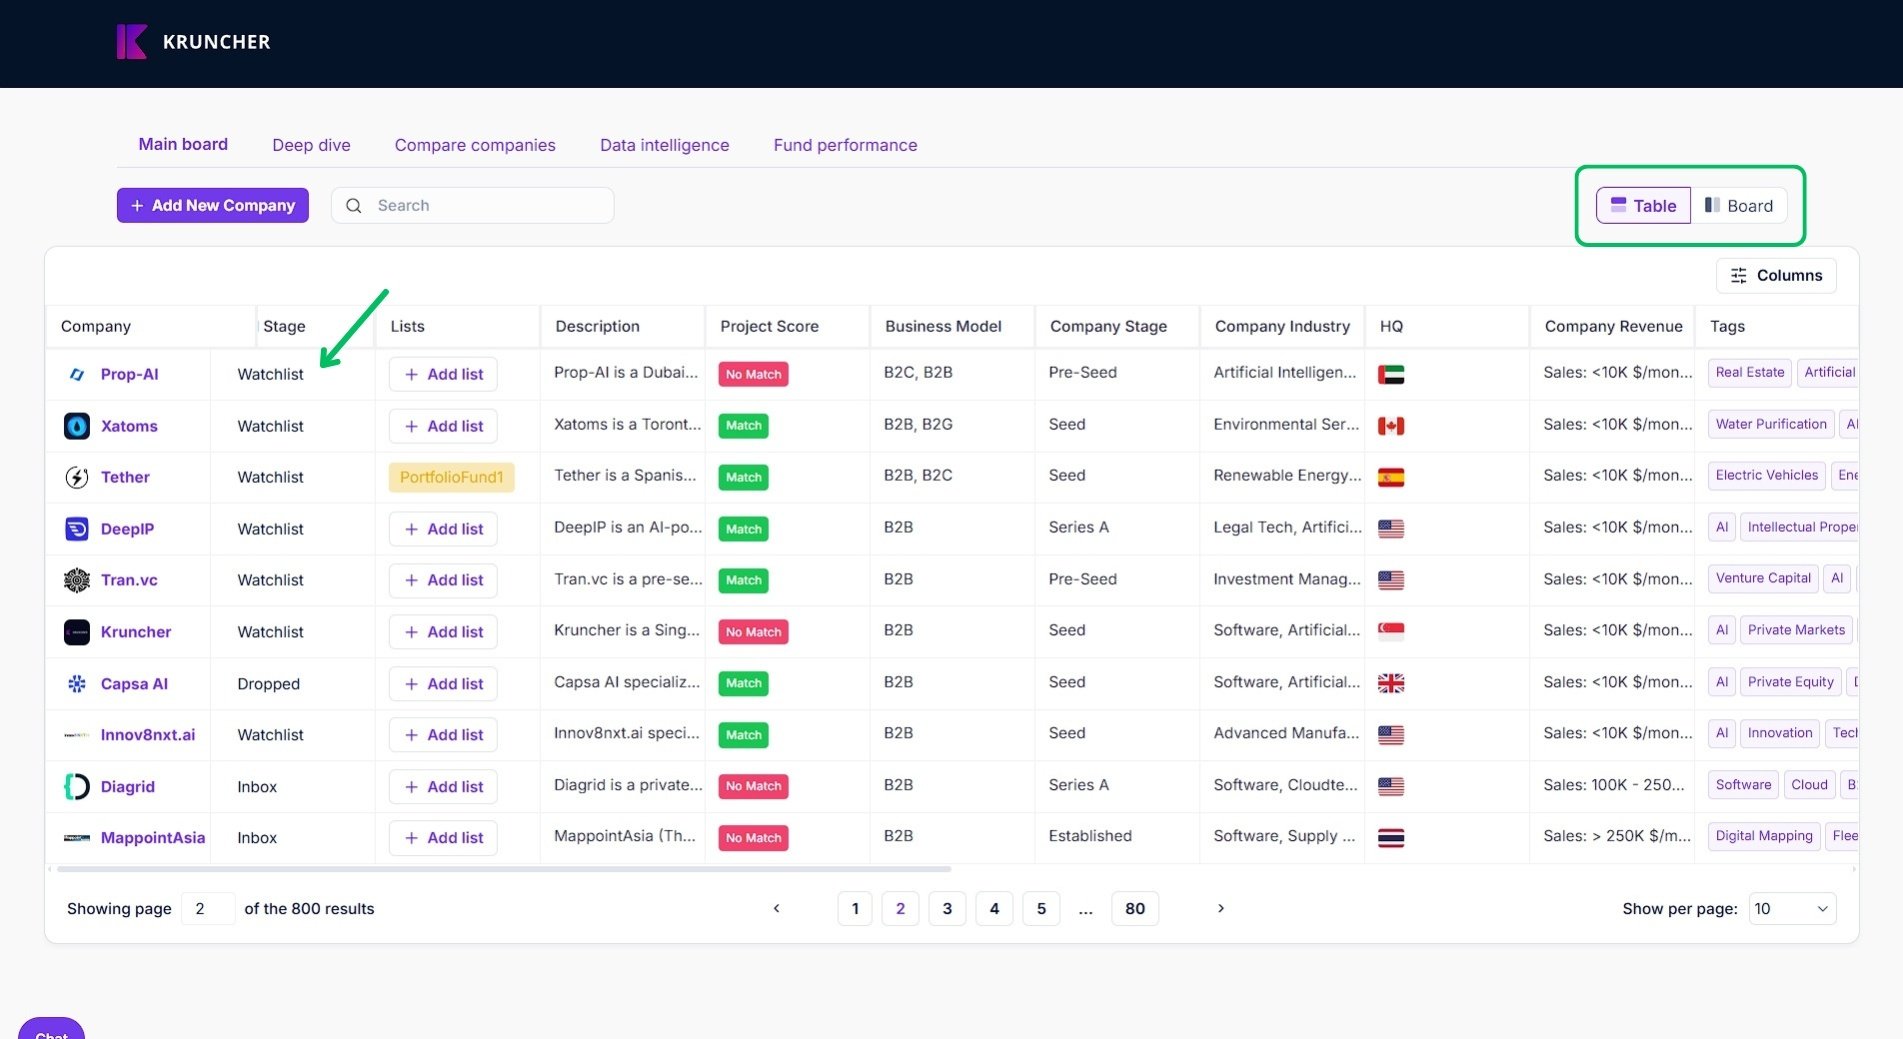
Task: Open the Columns settings menu
Action: click(x=1776, y=276)
